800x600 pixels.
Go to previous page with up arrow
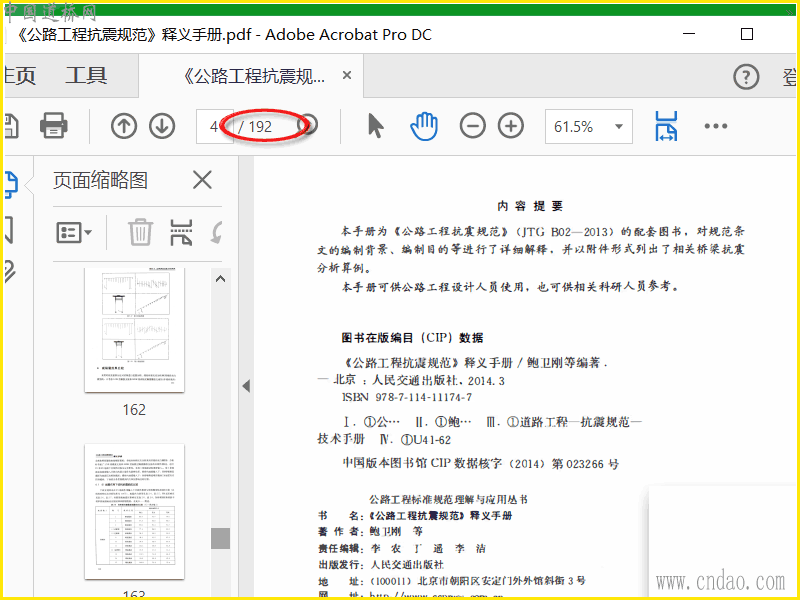[x=124, y=126]
